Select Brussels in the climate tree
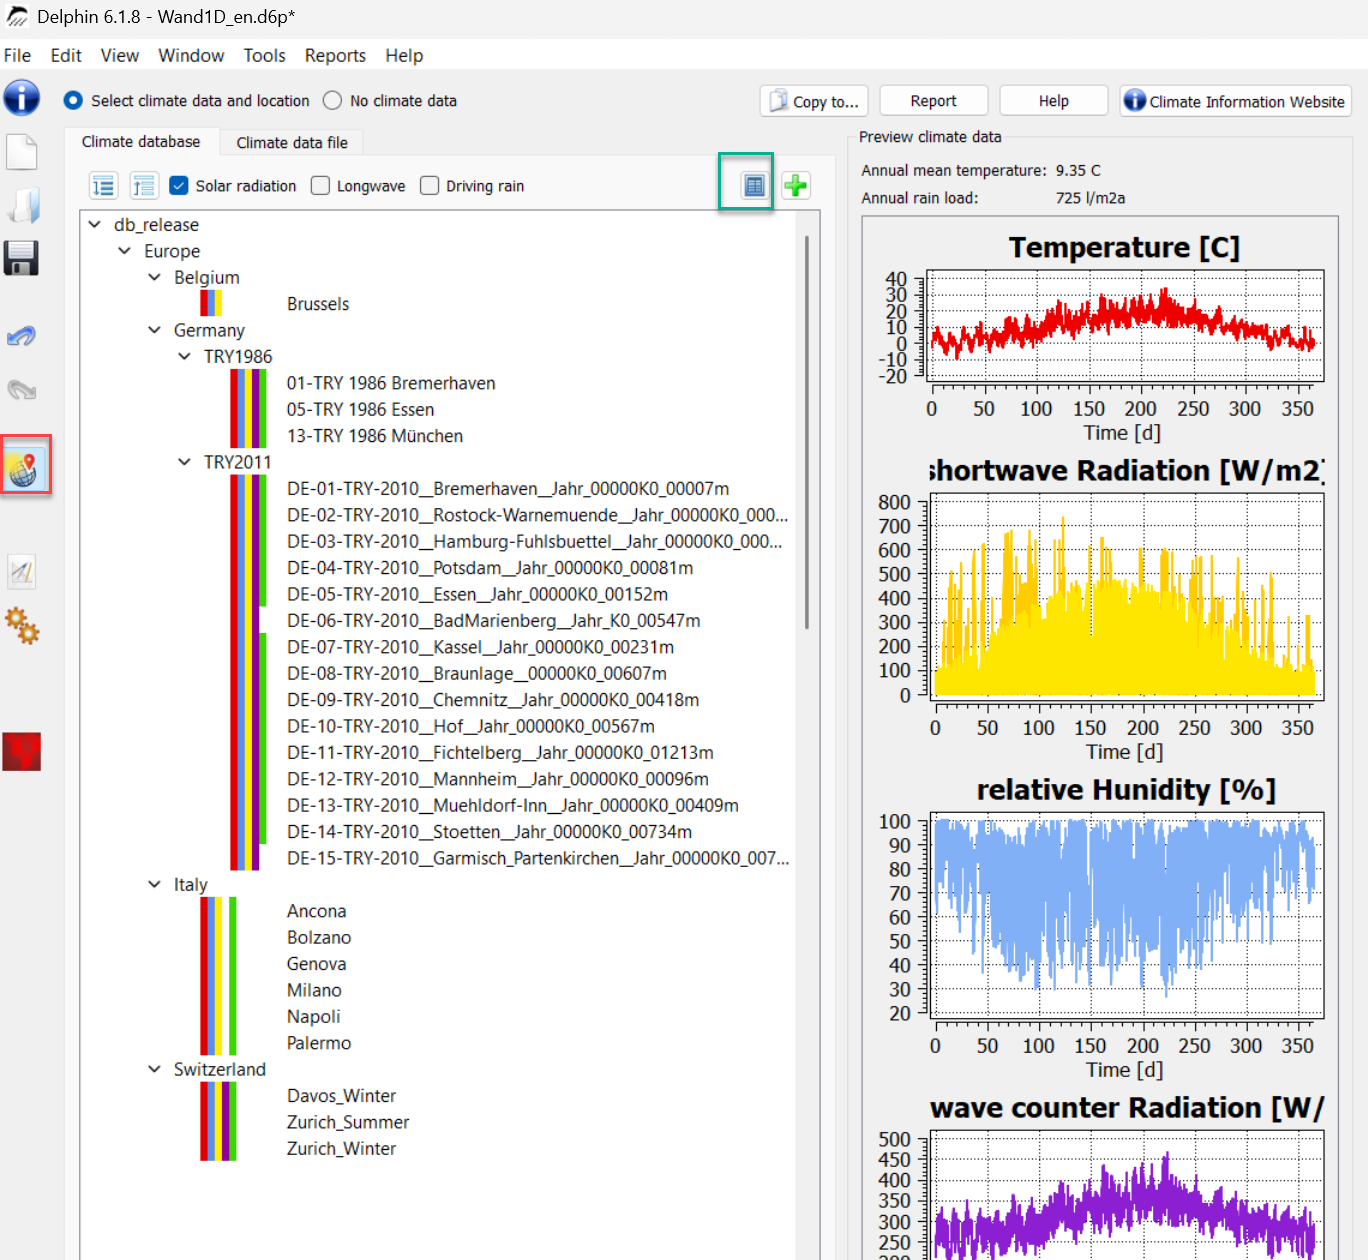The width and height of the screenshot is (1368, 1260). (x=318, y=304)
